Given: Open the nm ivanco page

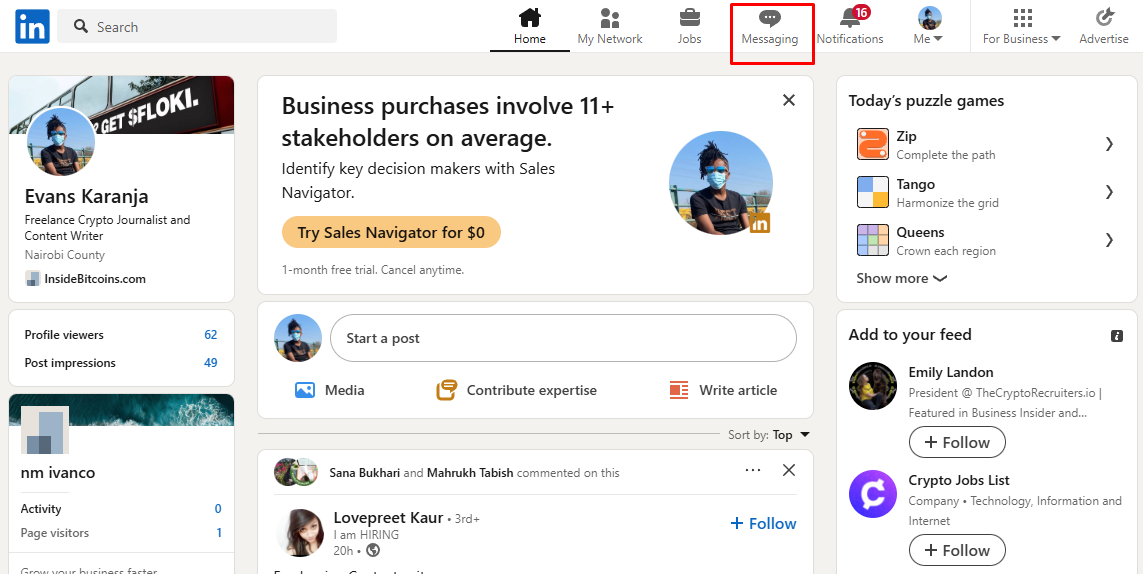Looking at the screenshot, I should (58, 473).
